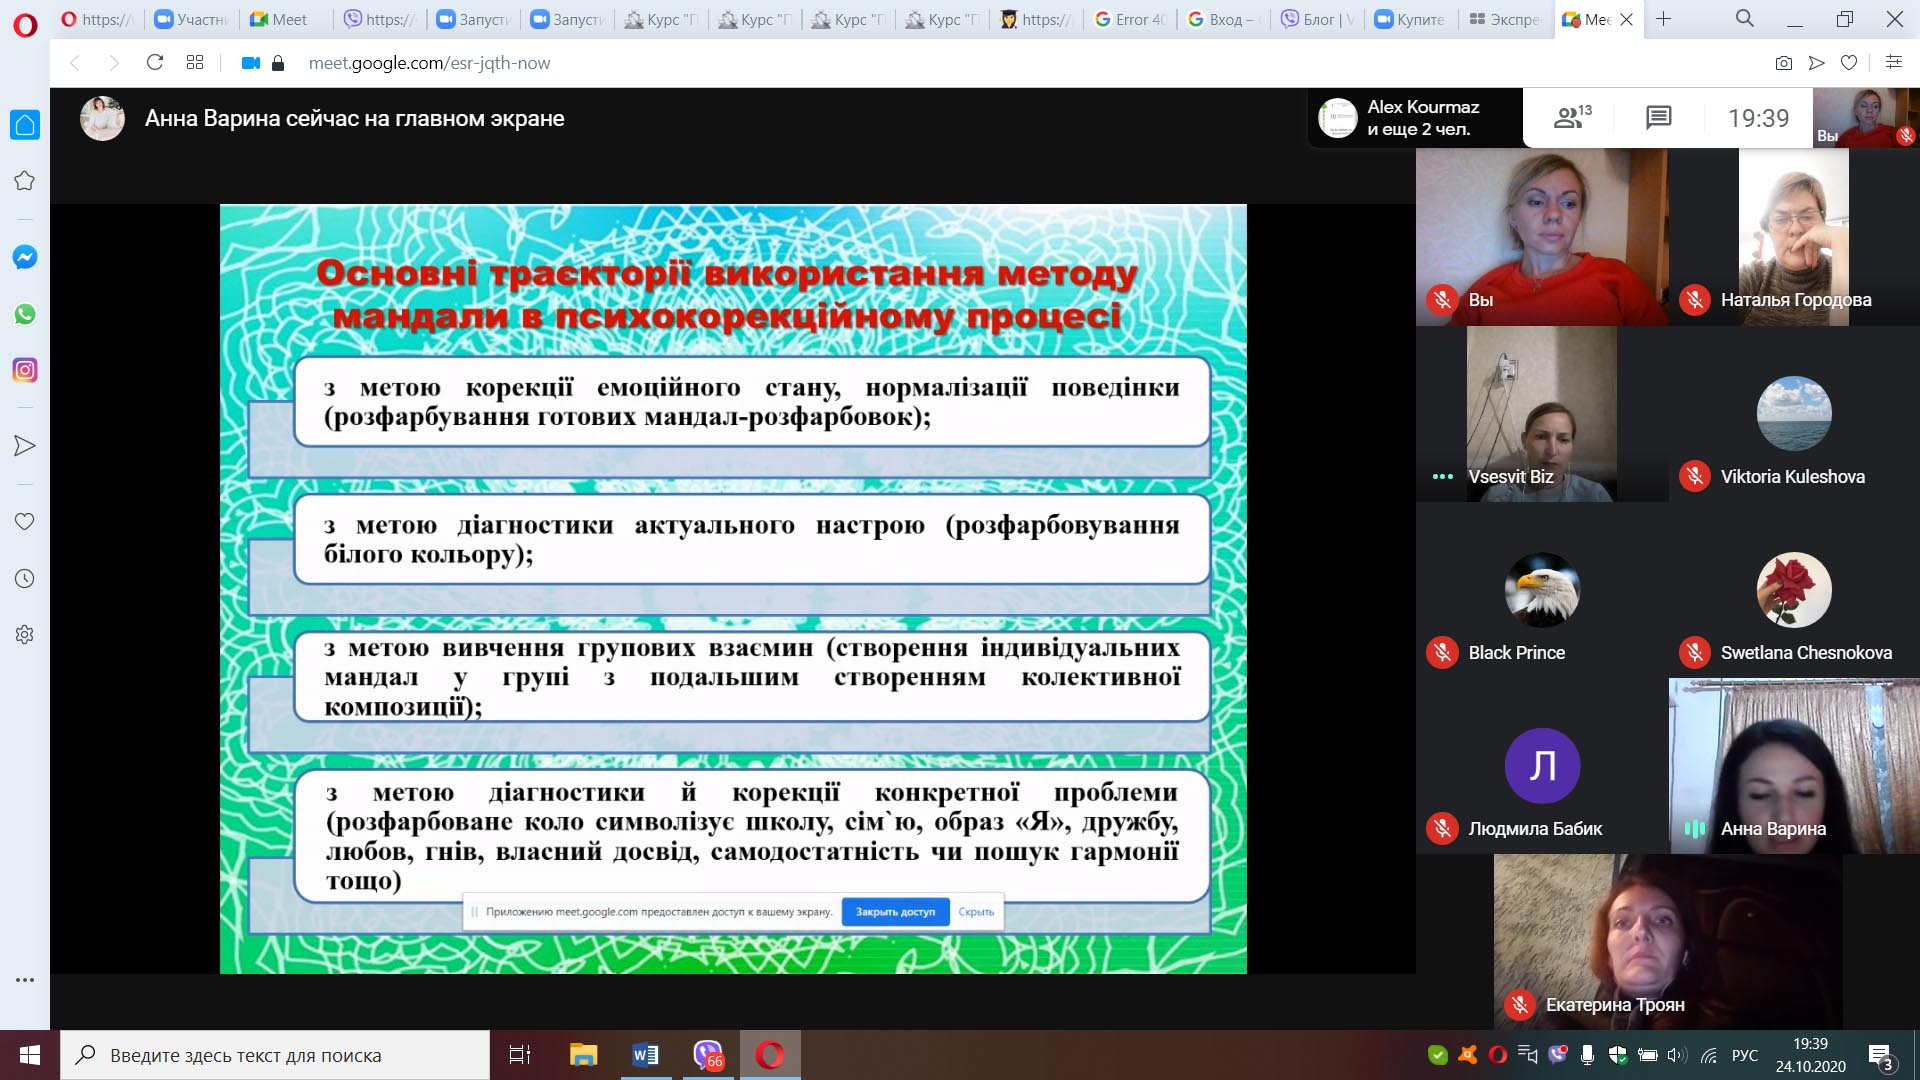
Task: Click the Скрыть link
Action: [976, 912]
